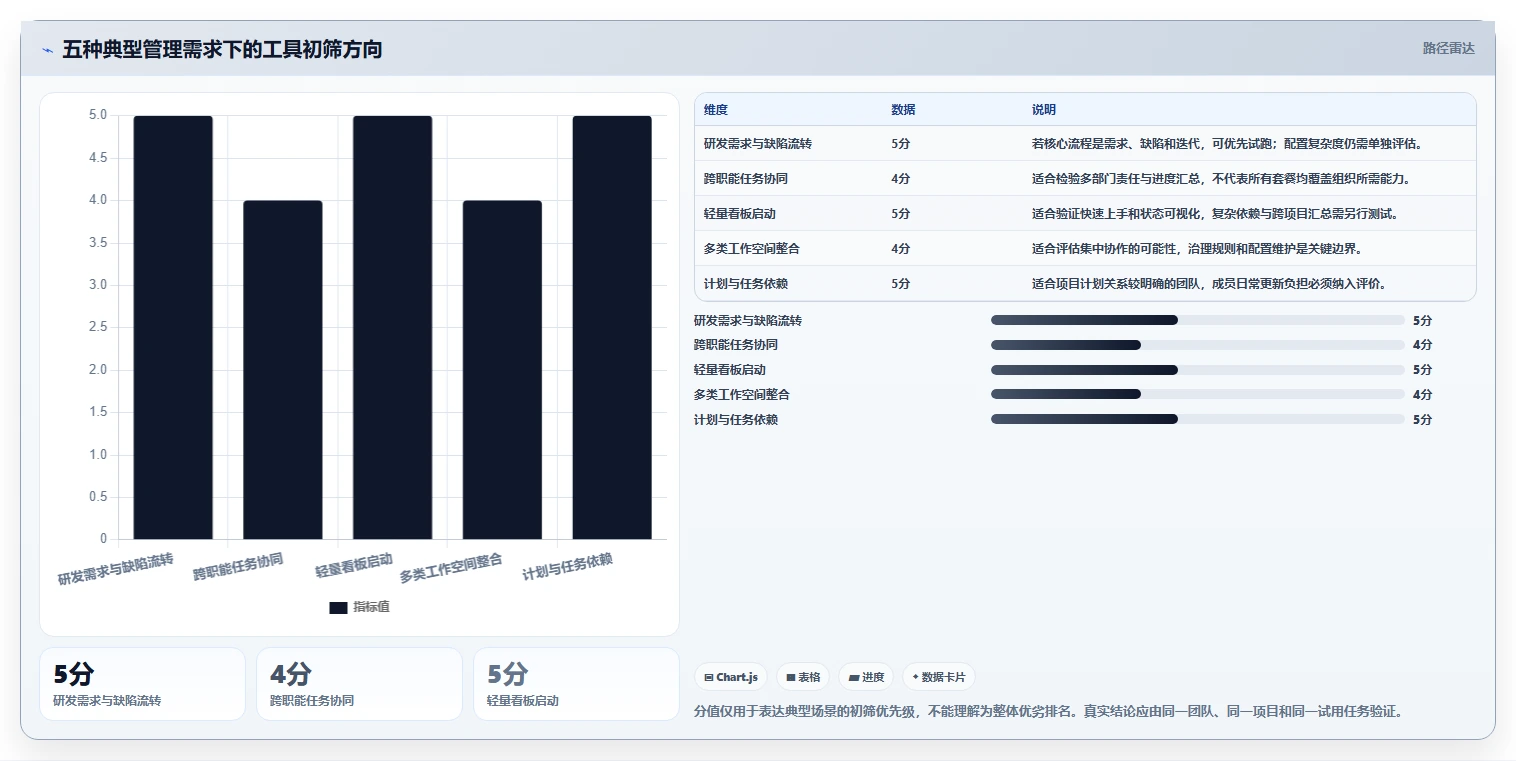Viewport: 1516px width, 761px height.
Task: Select the 数据 table column header
Action: tap(903, 110)
